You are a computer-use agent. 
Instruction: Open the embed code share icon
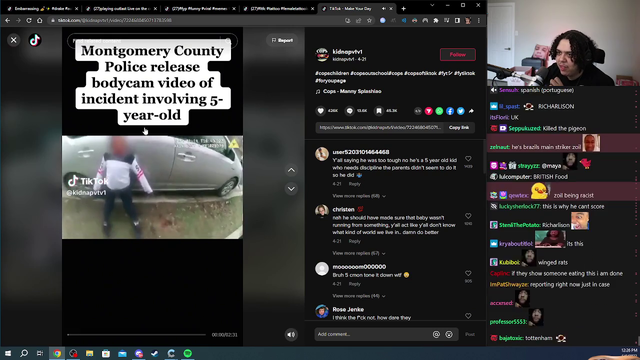tap(418, 111)
